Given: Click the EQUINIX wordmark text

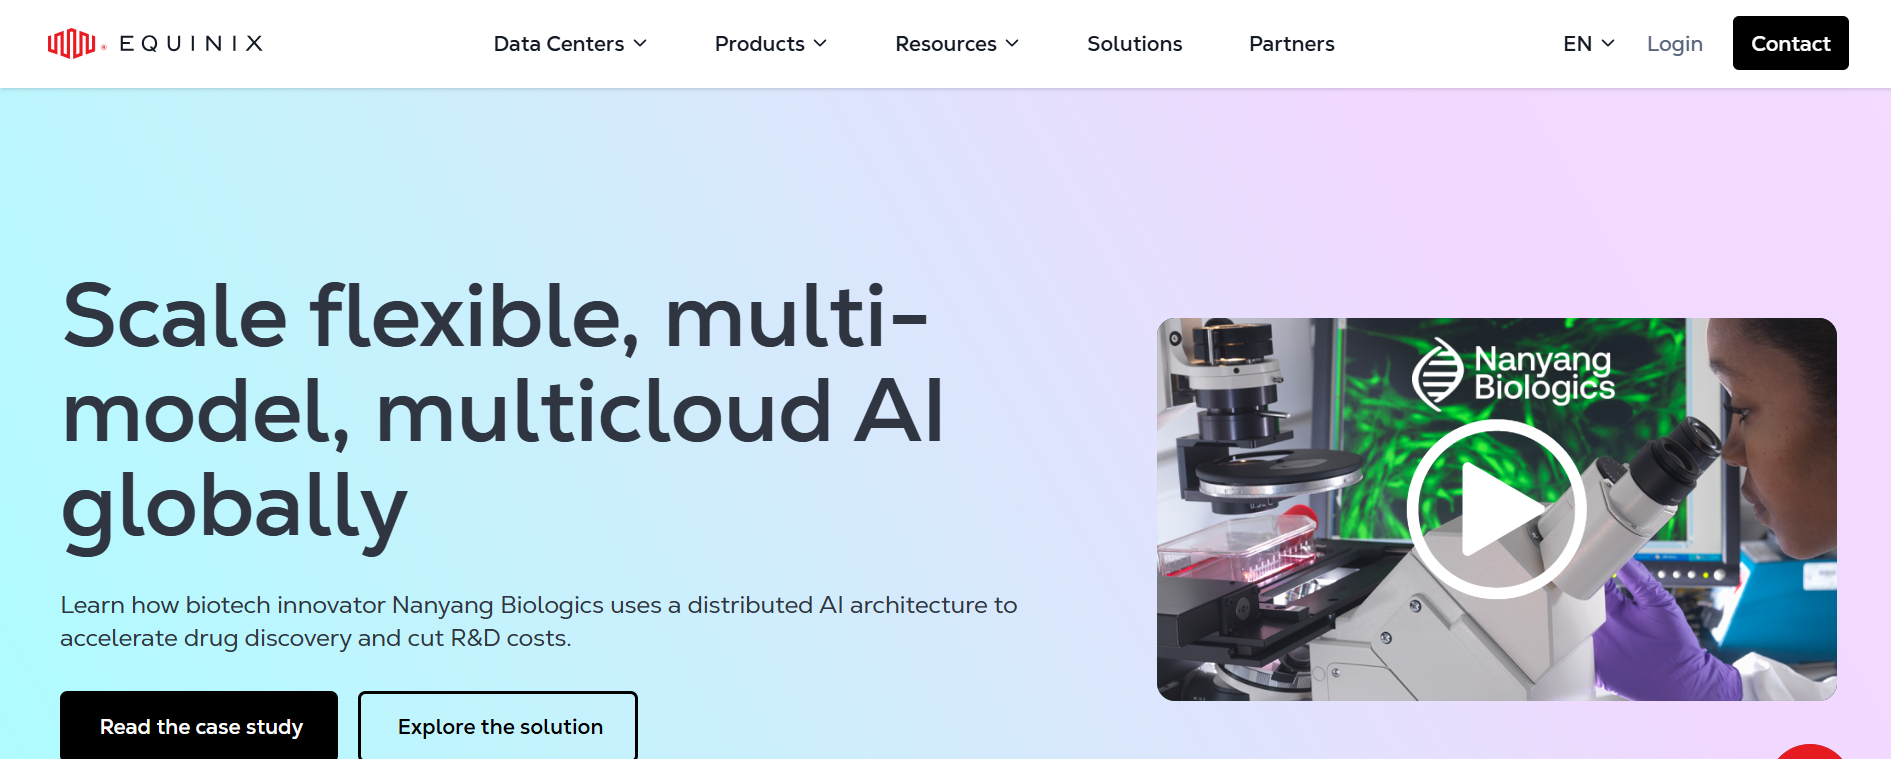Looking at the screenshot, I should point(191,43).
